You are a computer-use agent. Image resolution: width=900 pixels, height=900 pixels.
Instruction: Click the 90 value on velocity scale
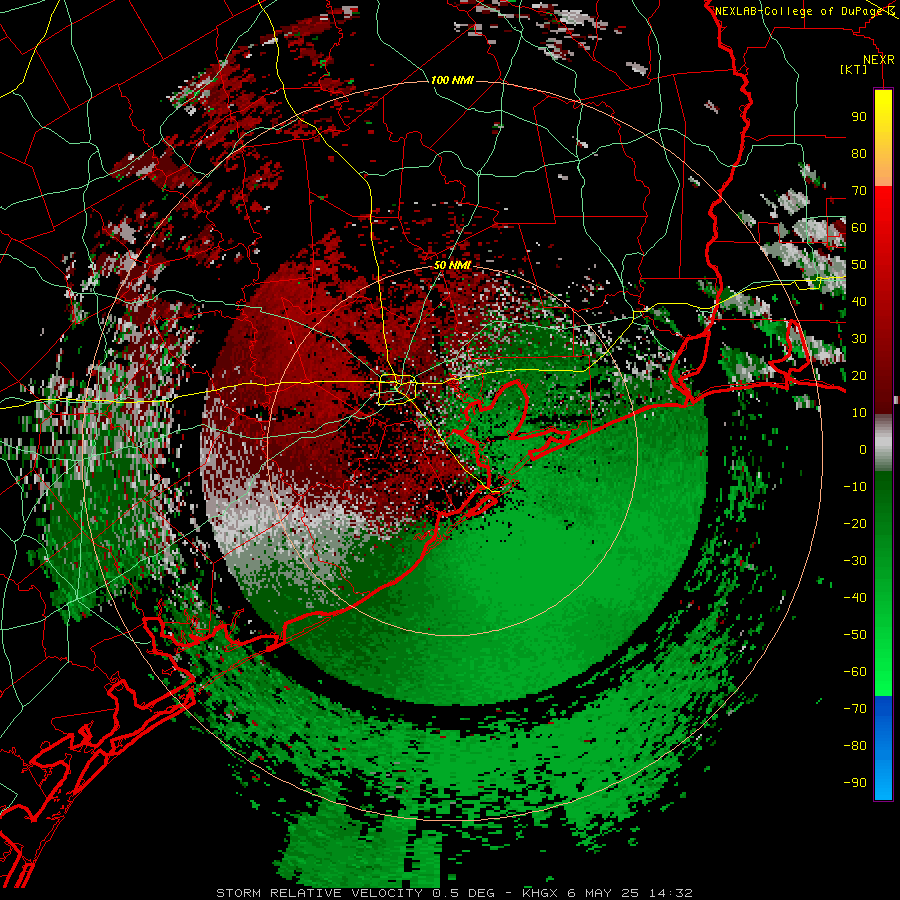859,117
